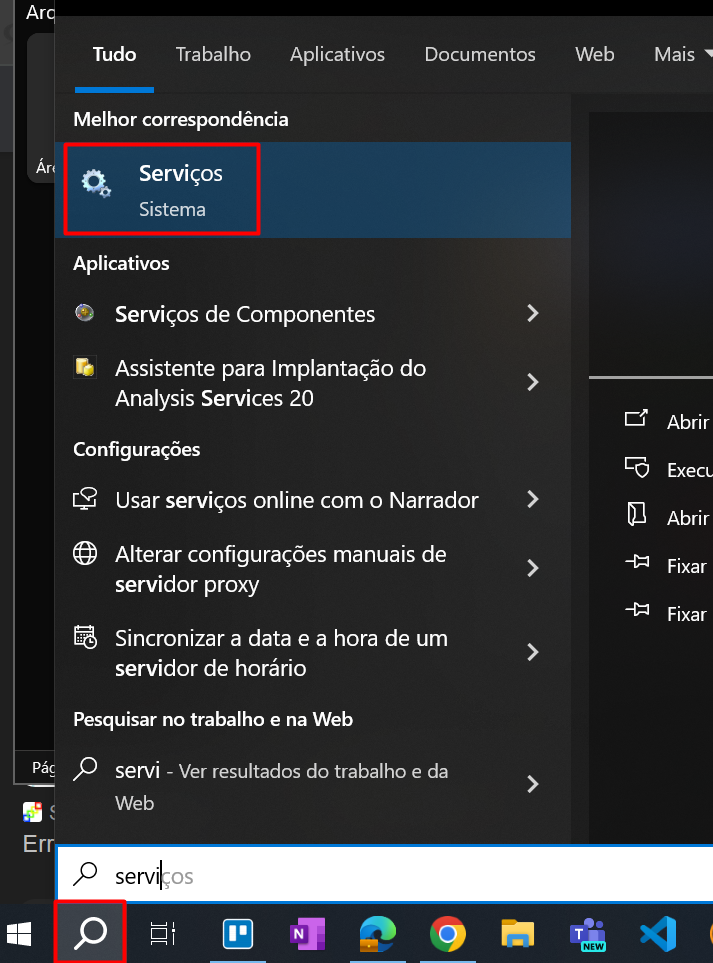
Task: Click the Serviços gear icon
Action: (97, 183)
